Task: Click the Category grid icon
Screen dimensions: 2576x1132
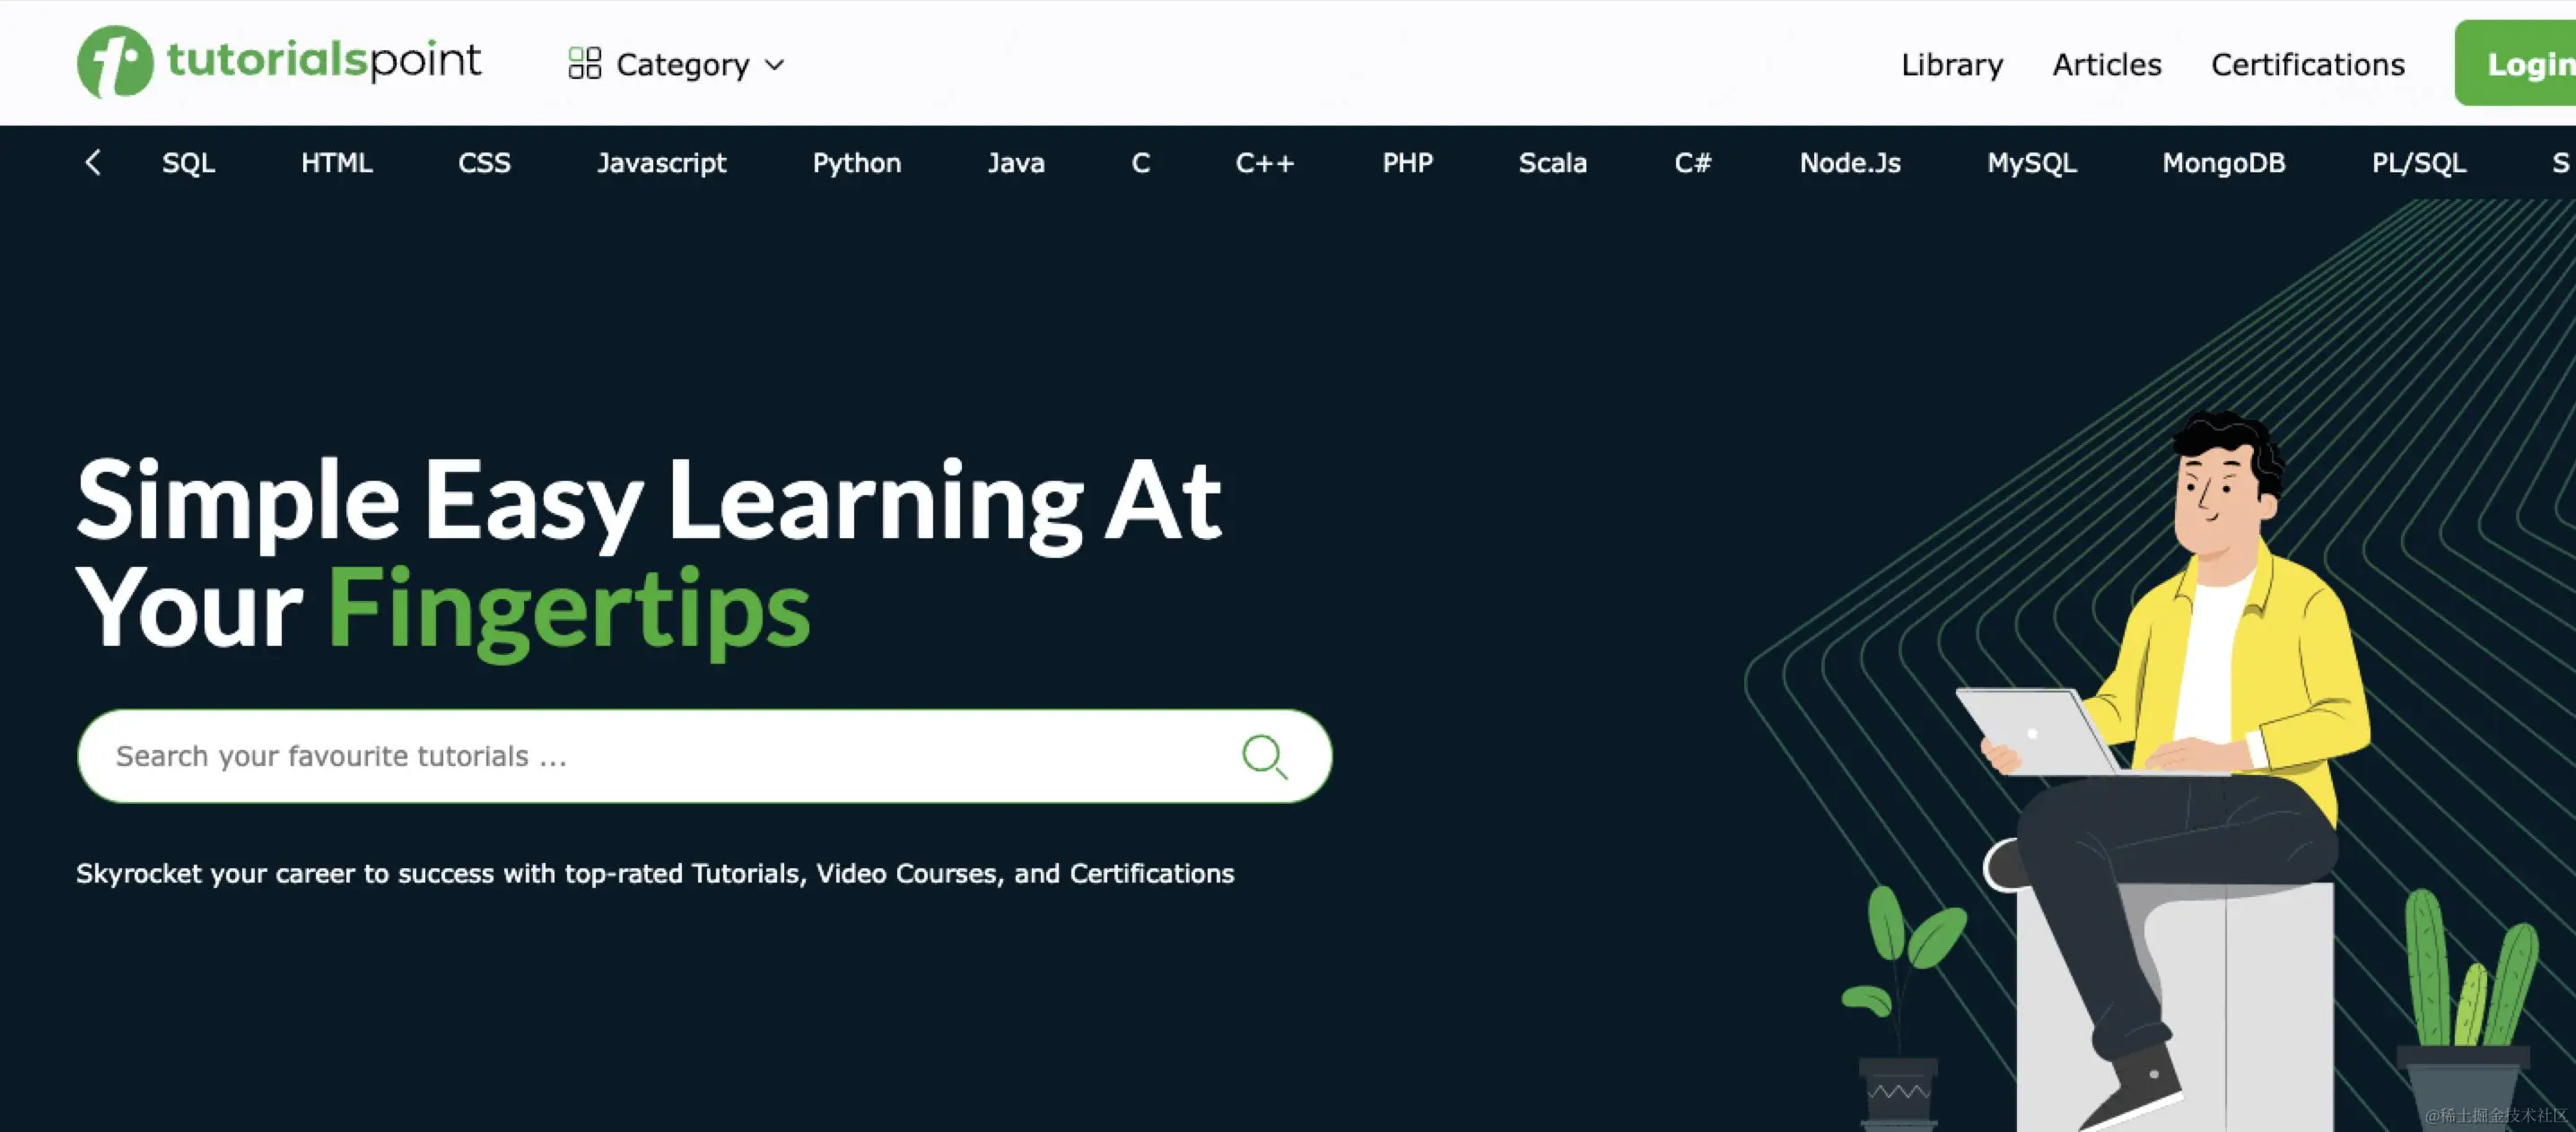Action: [x=584, y=64]
